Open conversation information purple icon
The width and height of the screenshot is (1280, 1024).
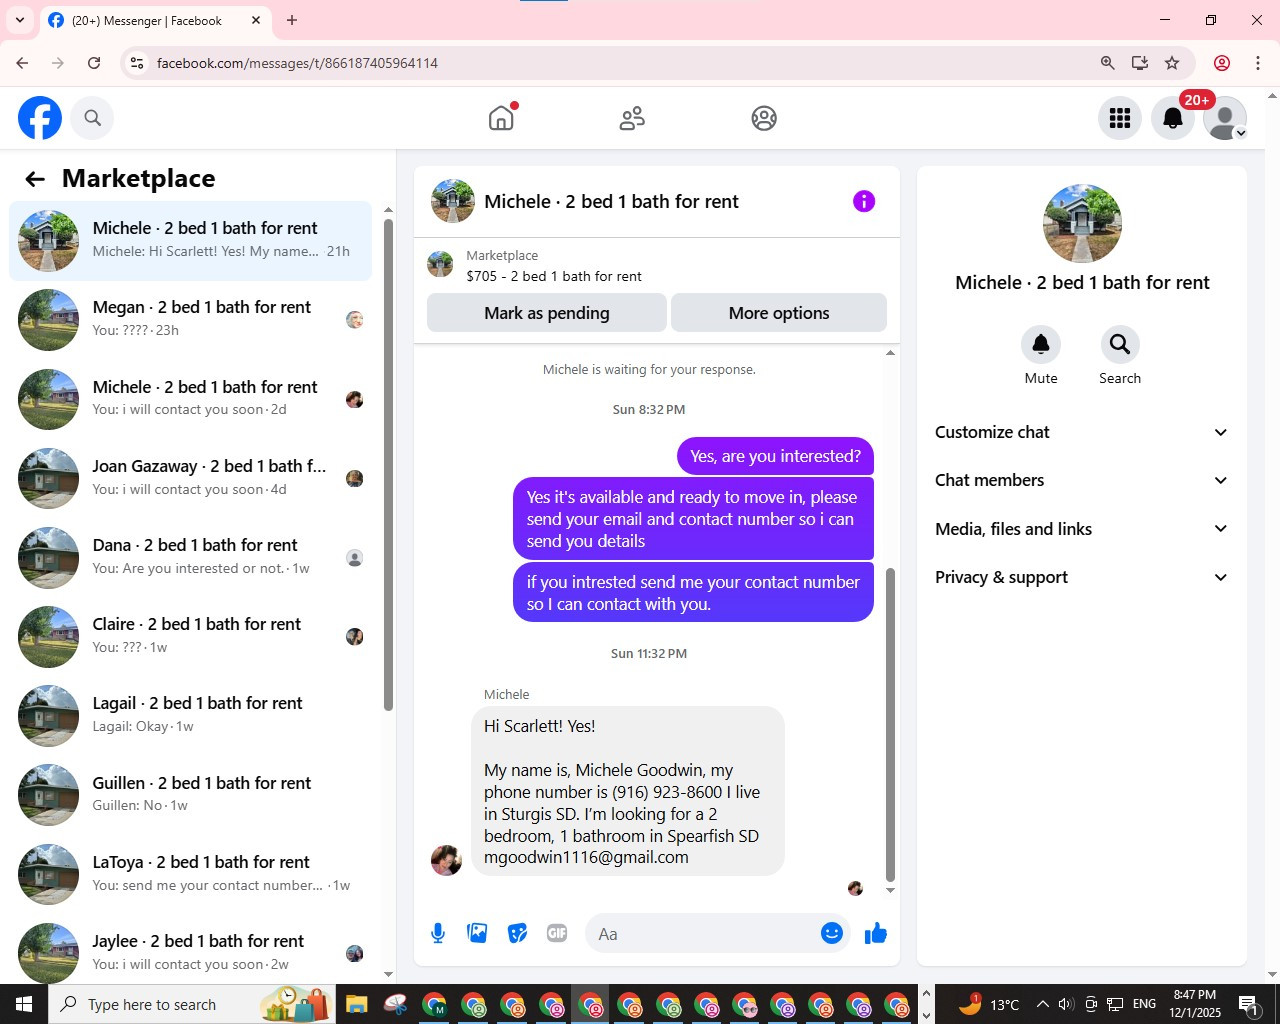pyautogui.click(x=864, y=201)
